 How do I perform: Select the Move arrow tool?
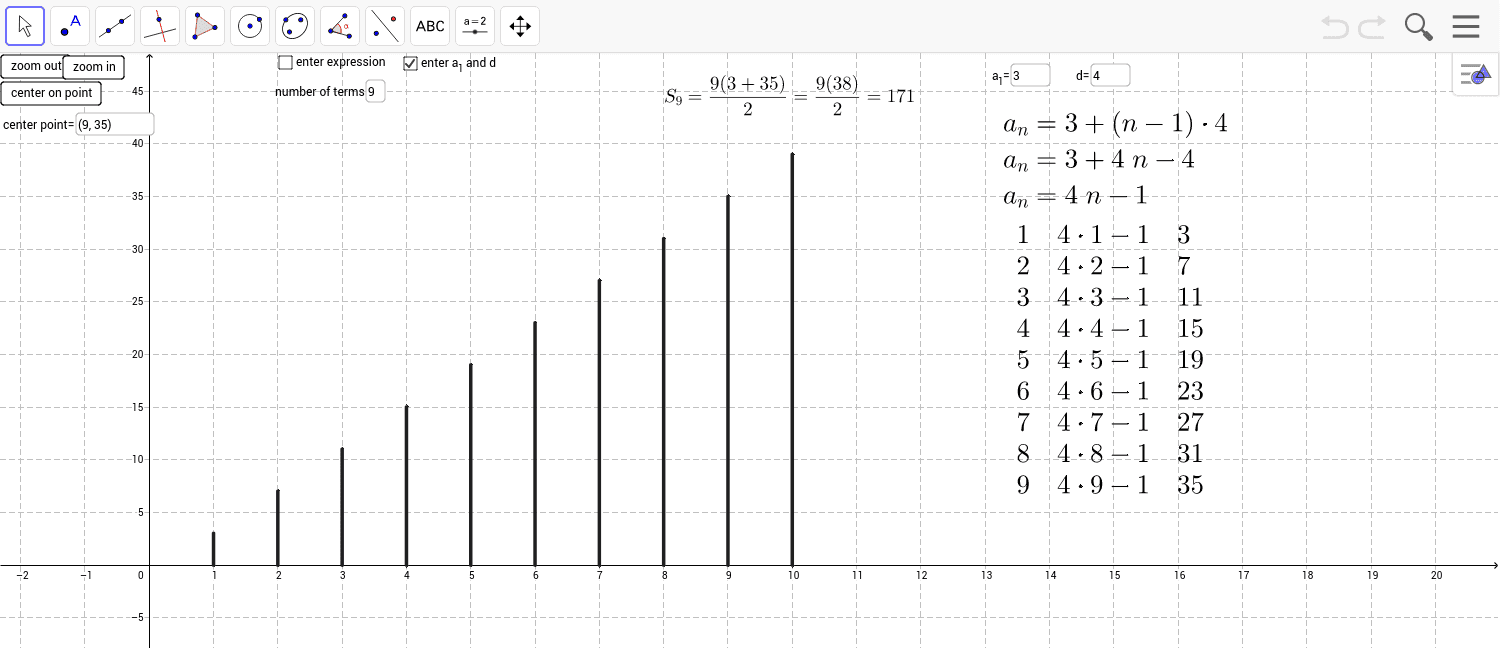[25, 26]
